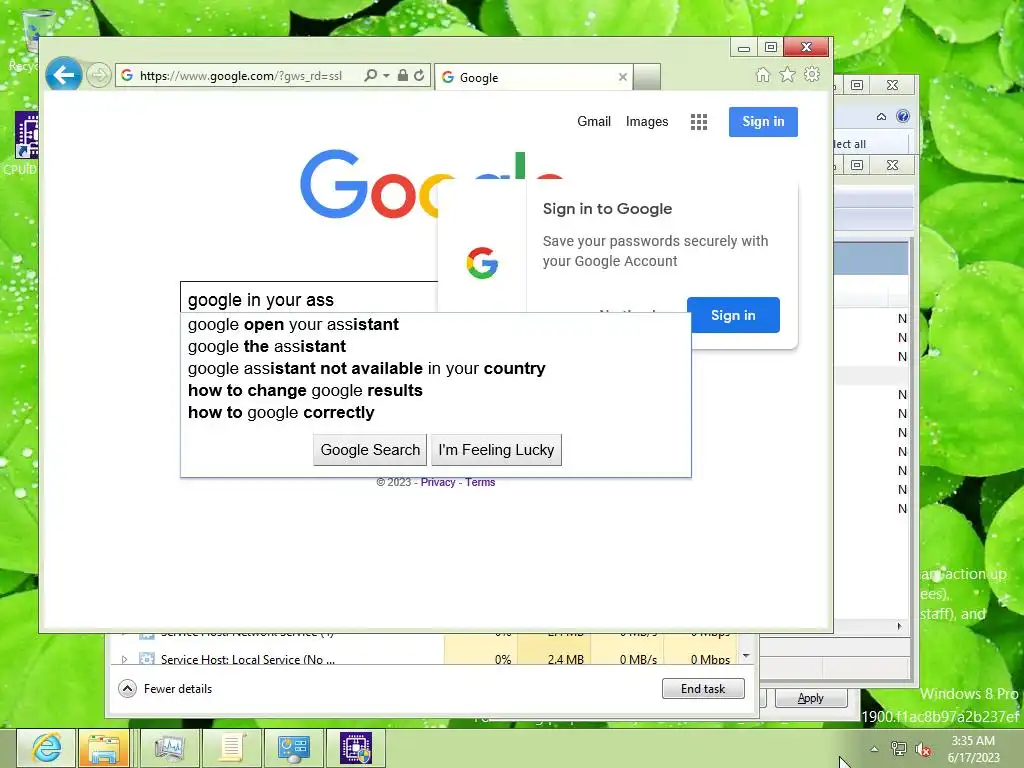Viewport: 1024px width, 768px height.
Task: Click the Google G logo in popup
Action: [x=482, y=263]
